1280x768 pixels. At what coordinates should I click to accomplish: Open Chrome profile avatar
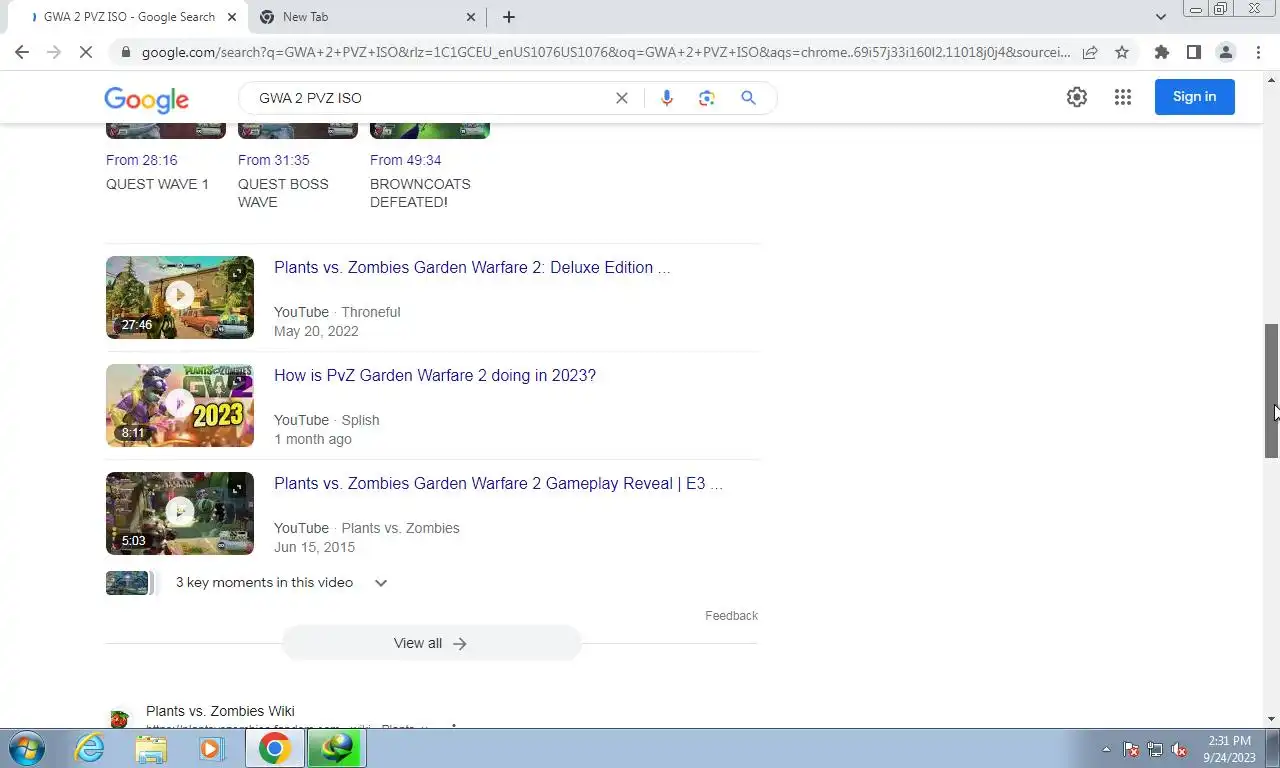pyautogui.click(x=1225, y=52)
